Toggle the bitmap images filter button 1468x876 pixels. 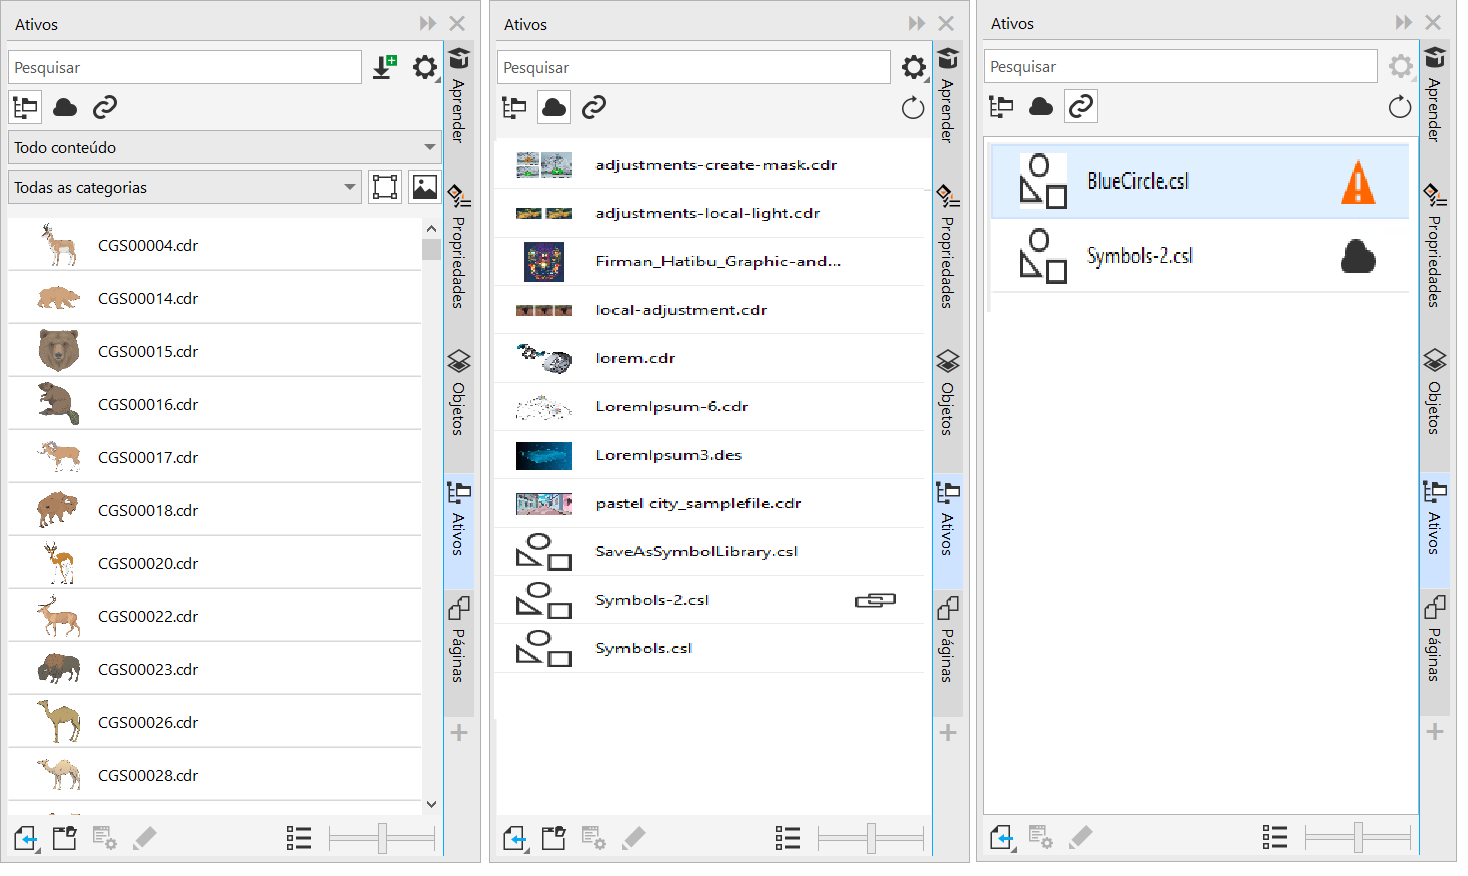(x=425, y=187)
